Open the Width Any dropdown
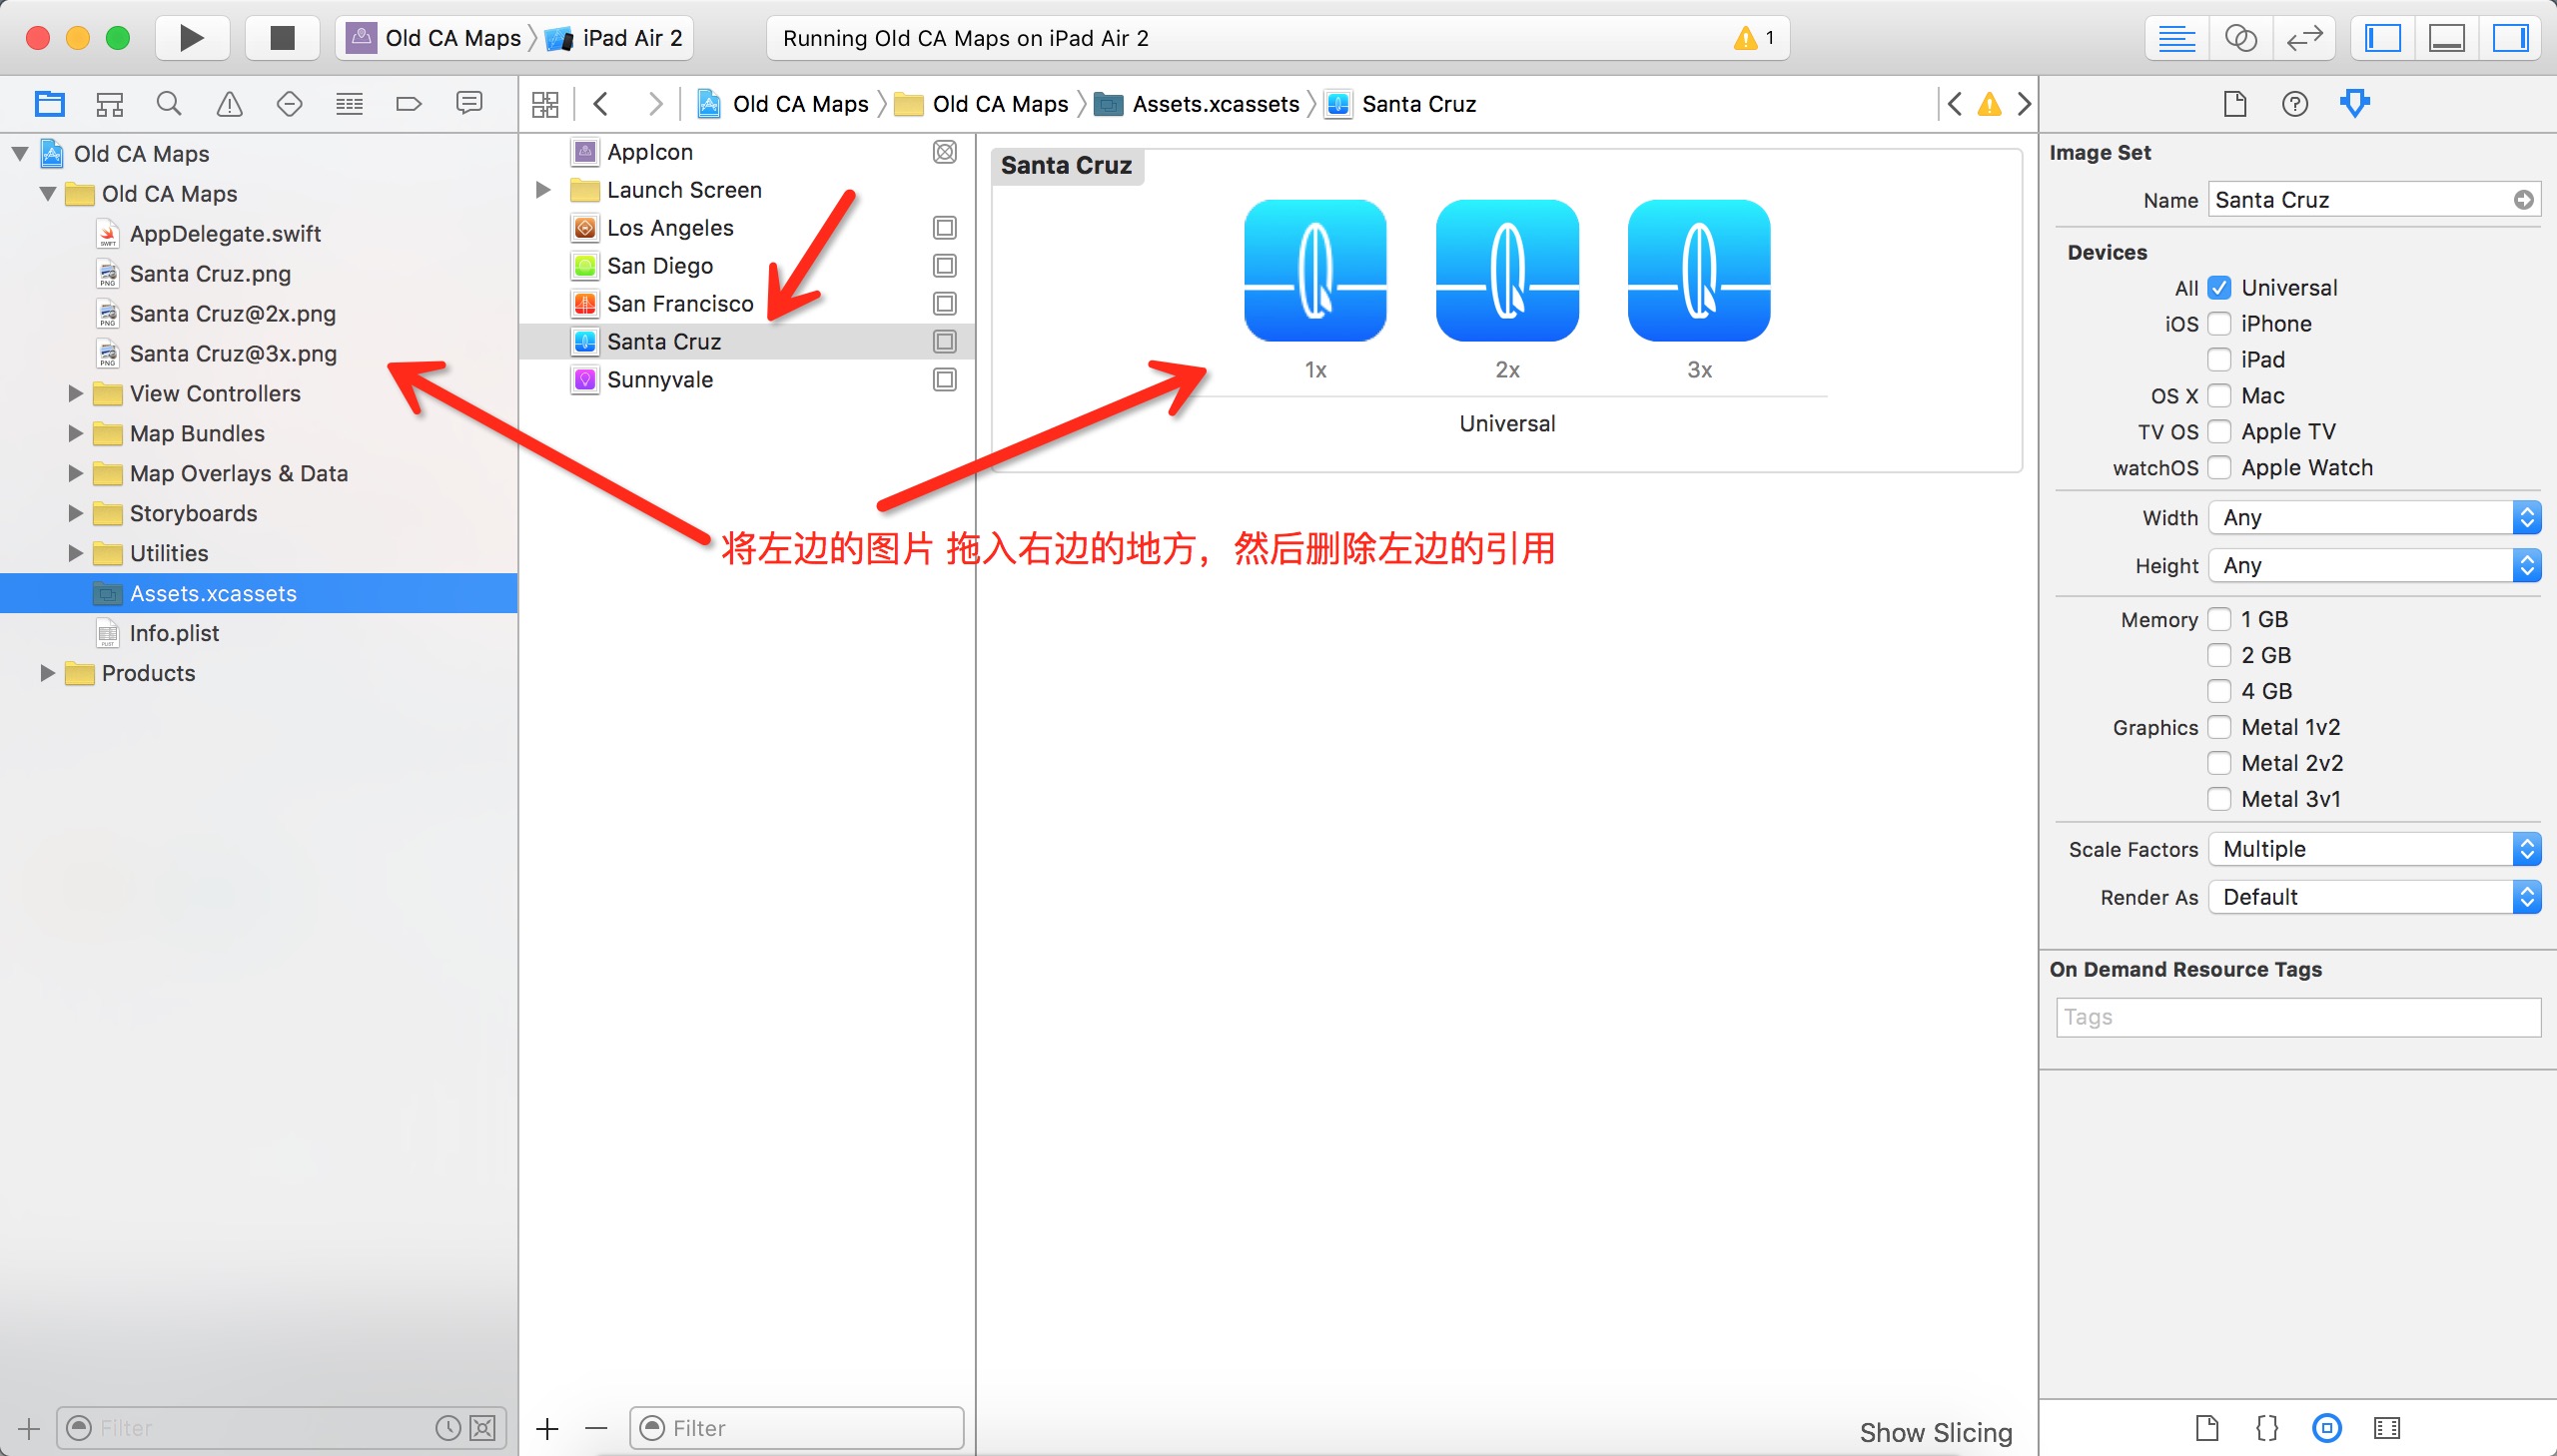 (x=2374, y=517)
